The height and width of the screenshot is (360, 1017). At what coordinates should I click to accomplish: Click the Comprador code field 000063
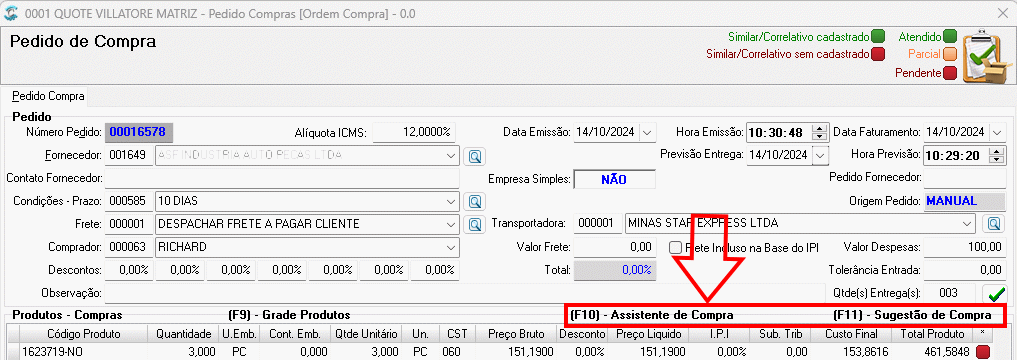129,247
